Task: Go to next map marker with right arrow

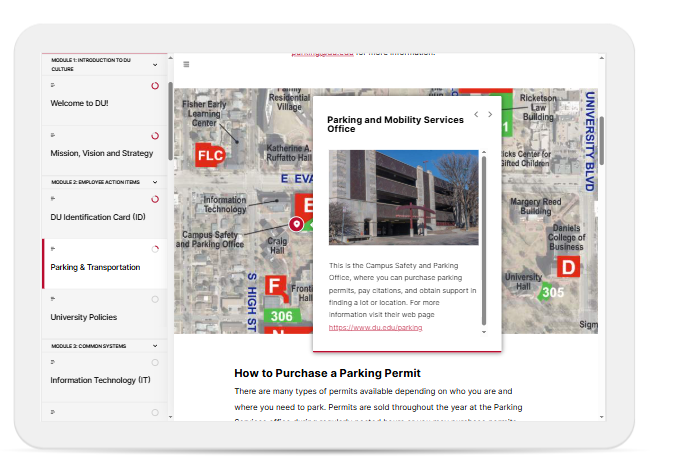Action: (490, 114)
